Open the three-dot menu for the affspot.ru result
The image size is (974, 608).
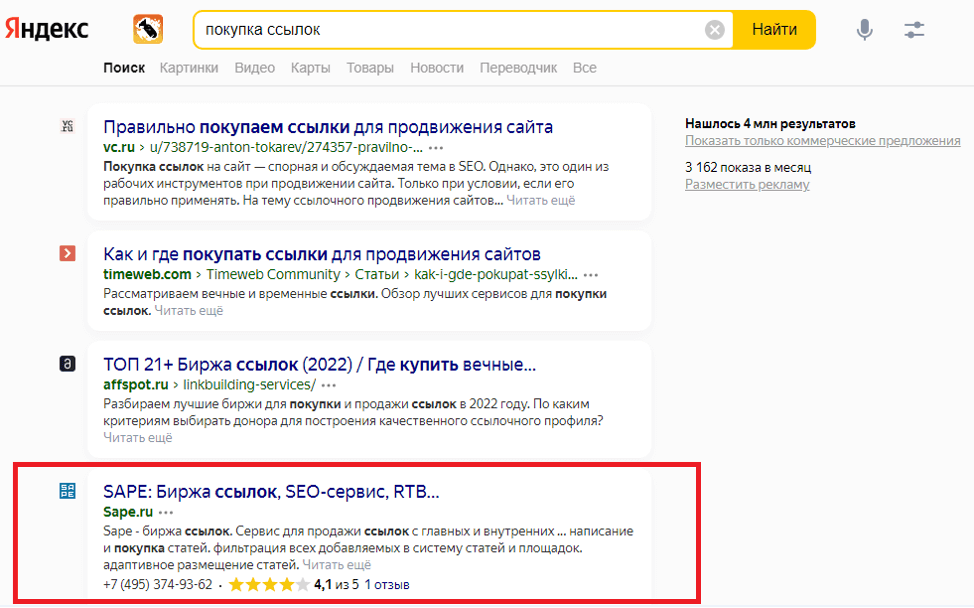pos(329,385)
